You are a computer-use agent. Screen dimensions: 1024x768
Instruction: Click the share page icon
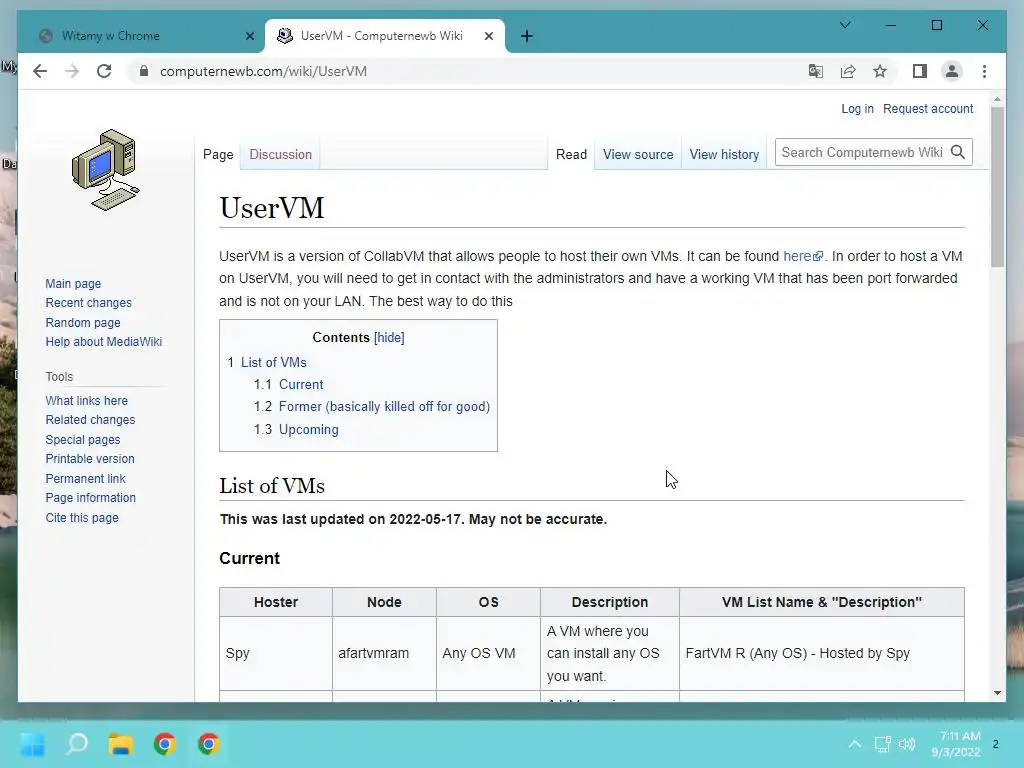click(848, 71)
